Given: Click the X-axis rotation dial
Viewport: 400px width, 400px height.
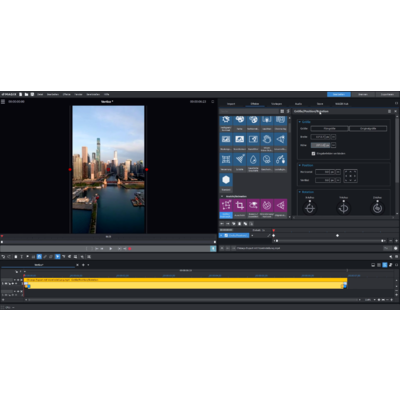Looking at the screenshot, I should pos(310,208).
